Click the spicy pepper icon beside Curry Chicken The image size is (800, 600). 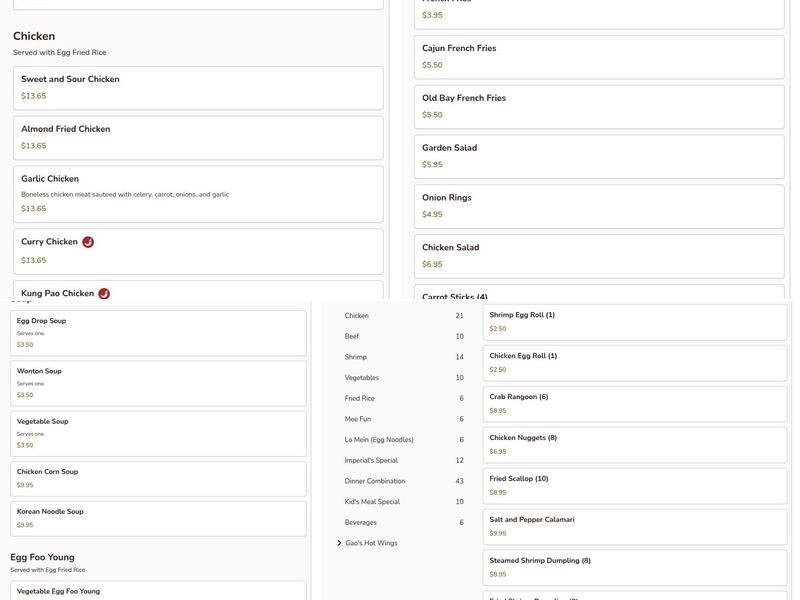88,242
